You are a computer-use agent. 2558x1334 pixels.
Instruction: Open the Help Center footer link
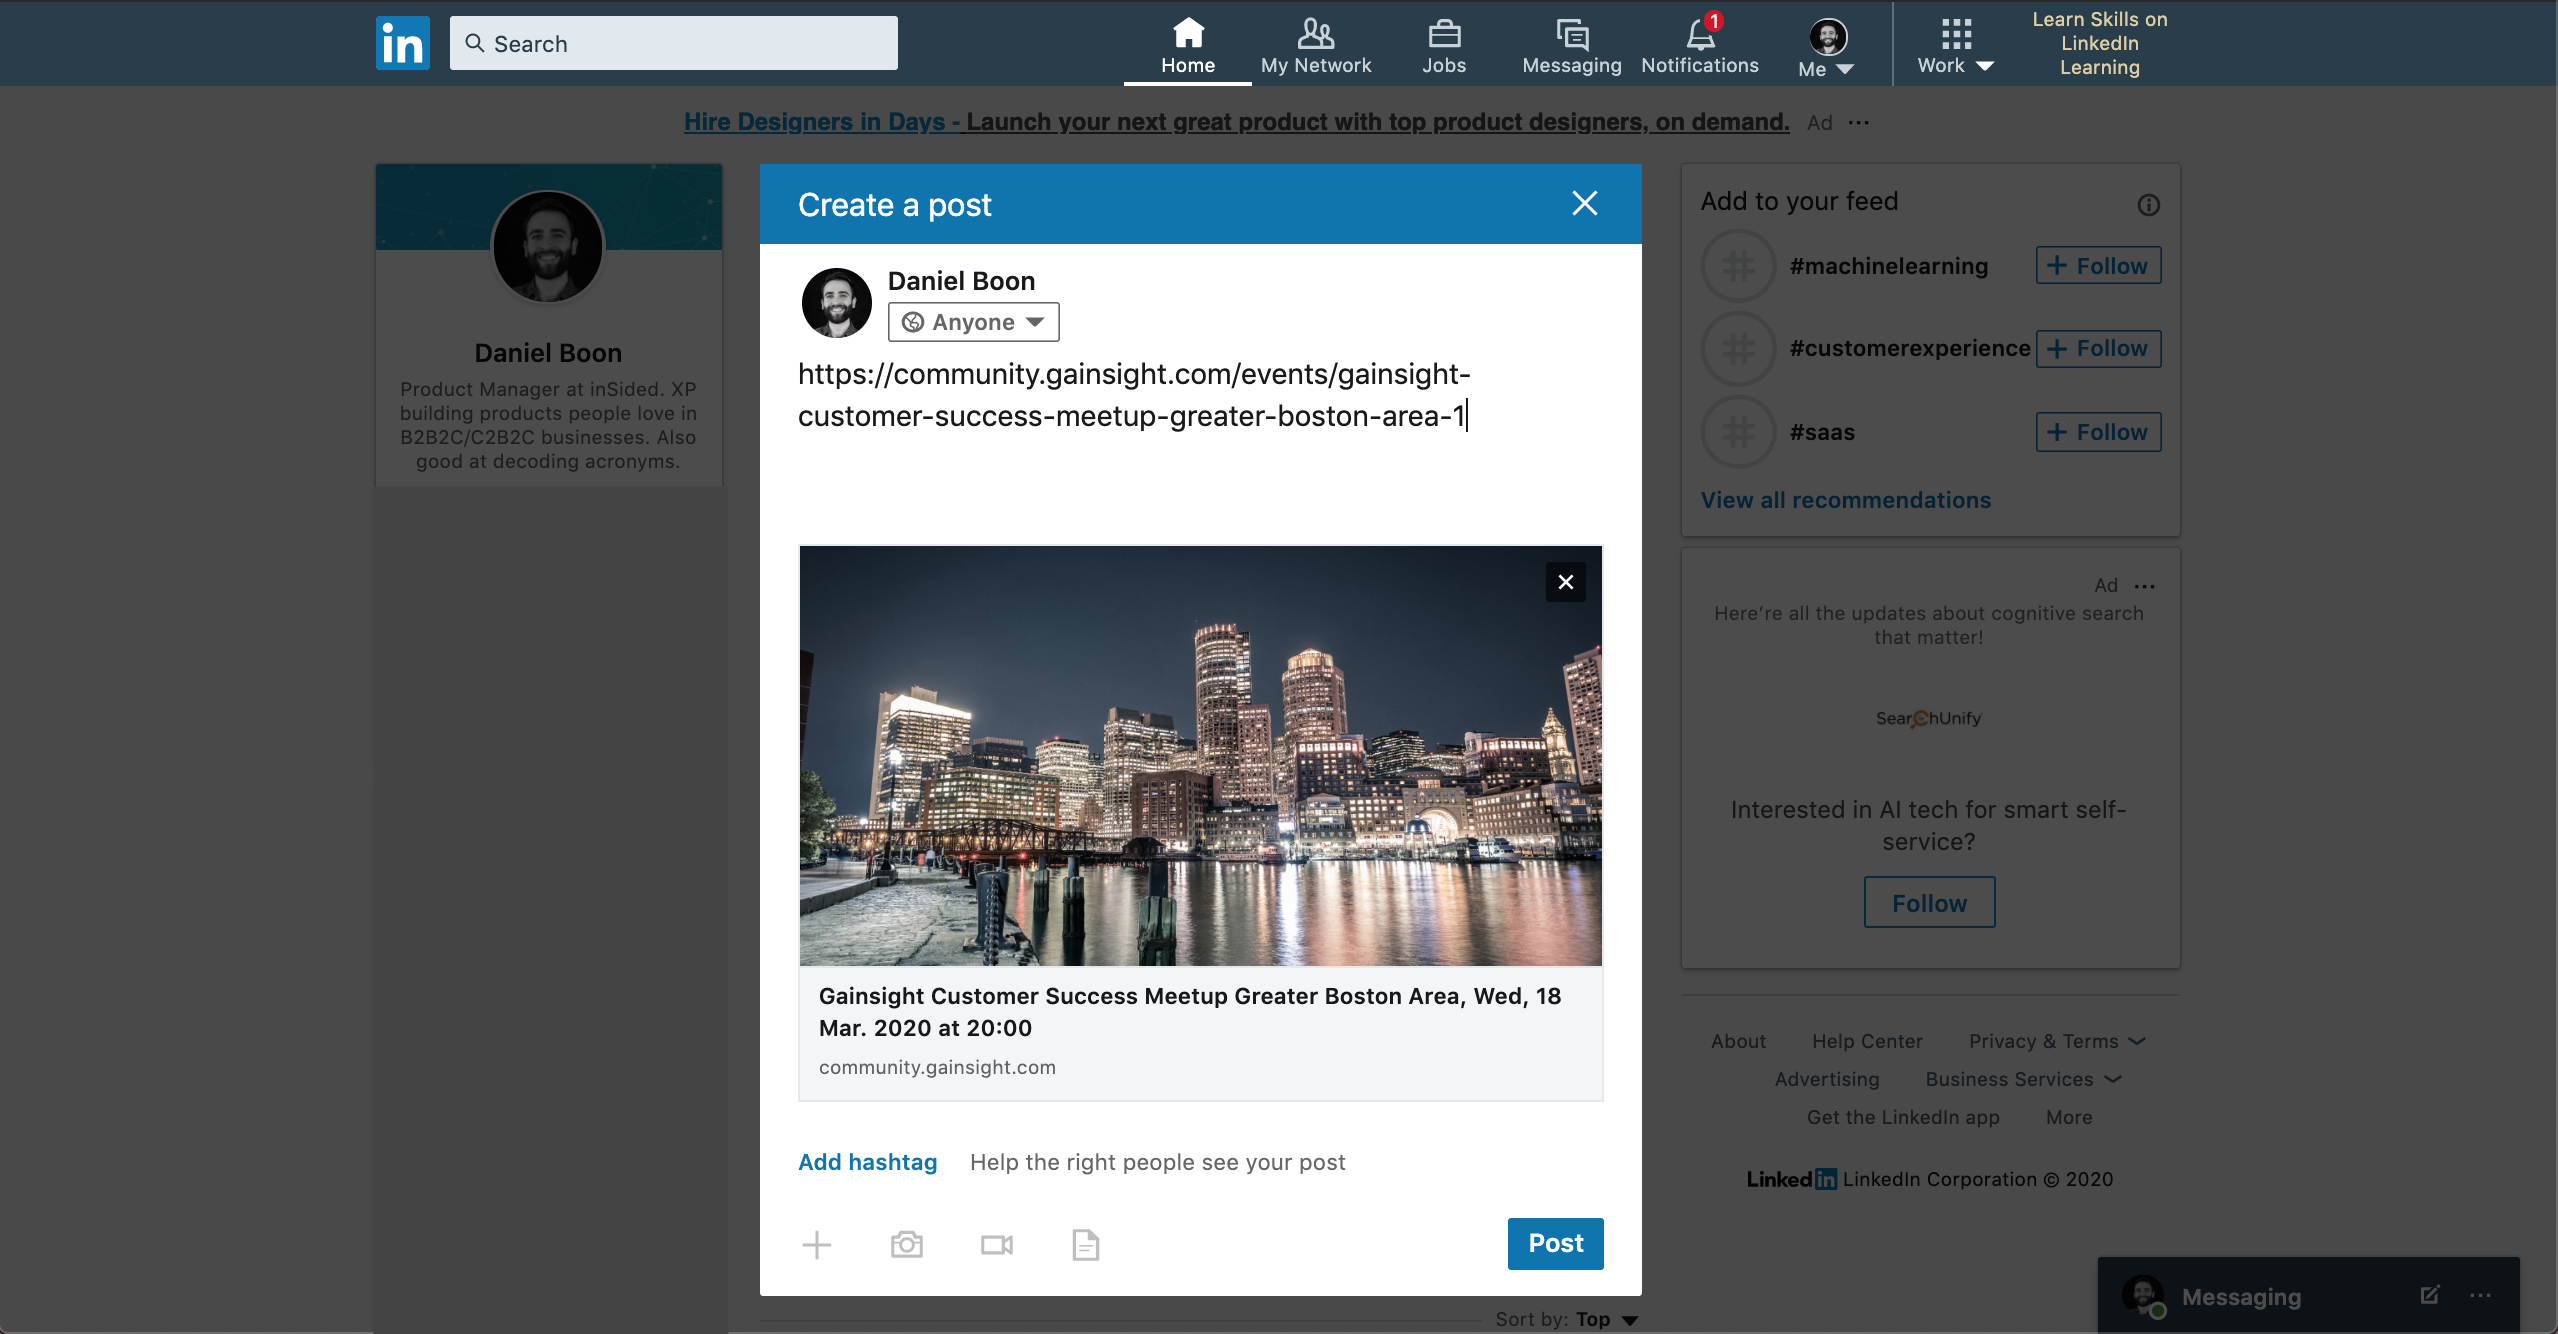[1867, 1041]
